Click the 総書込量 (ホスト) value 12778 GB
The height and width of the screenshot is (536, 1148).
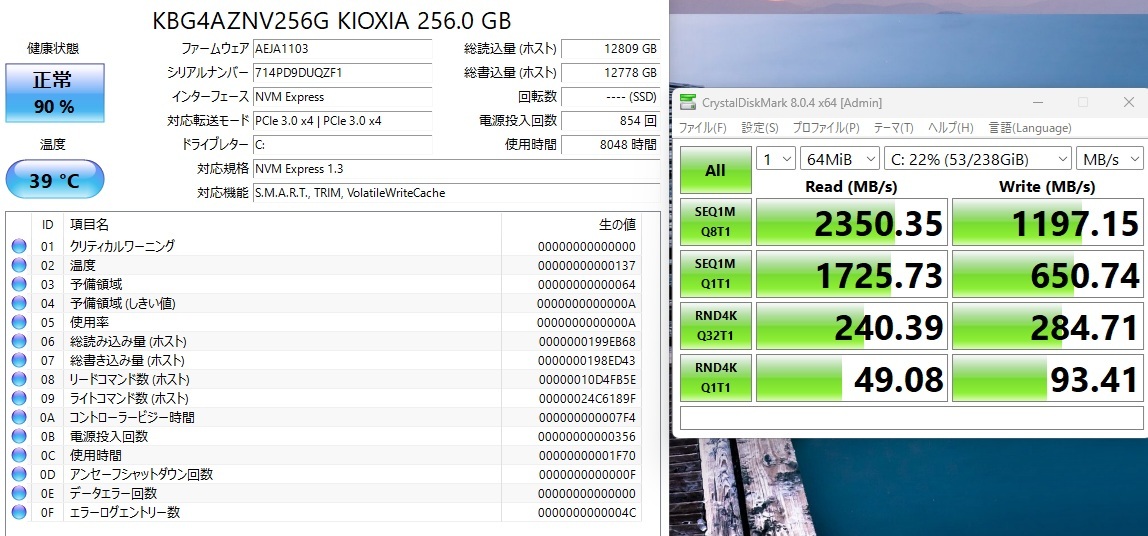click(610, 73)
